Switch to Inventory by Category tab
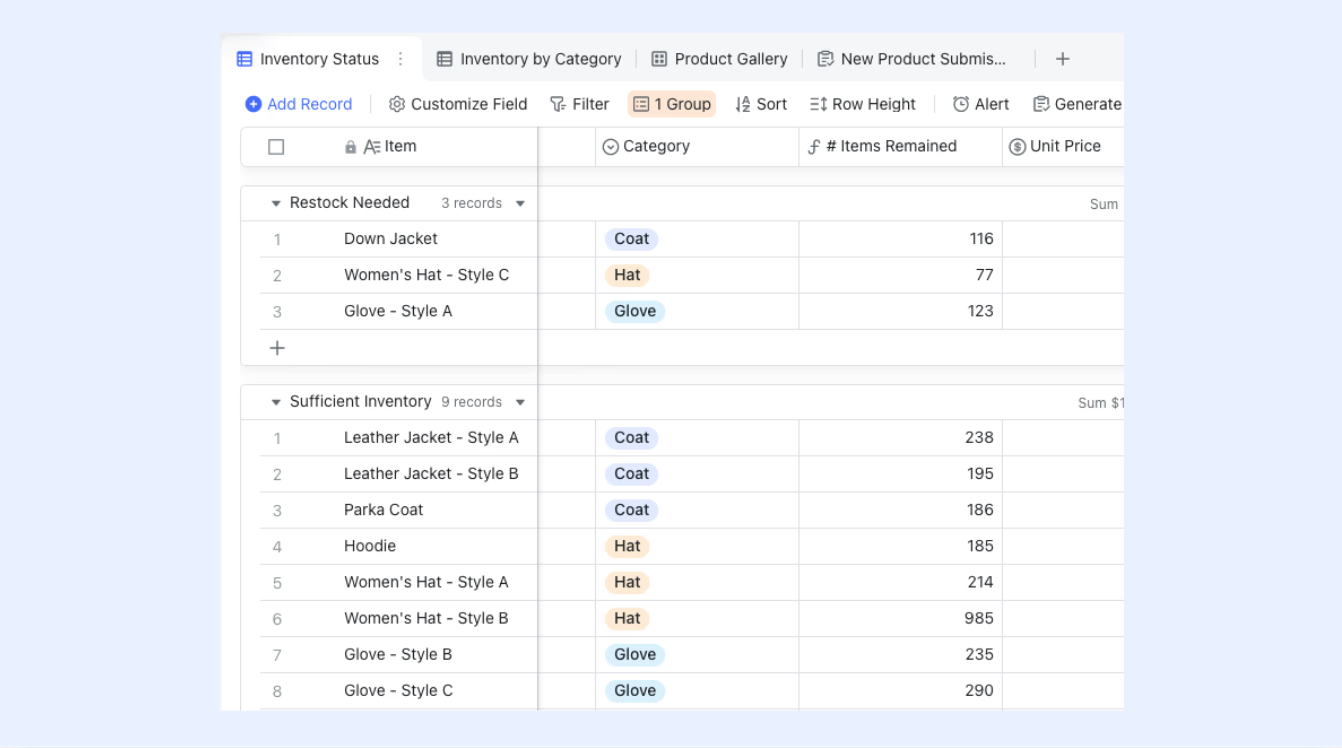 click(x=529, y=59)
